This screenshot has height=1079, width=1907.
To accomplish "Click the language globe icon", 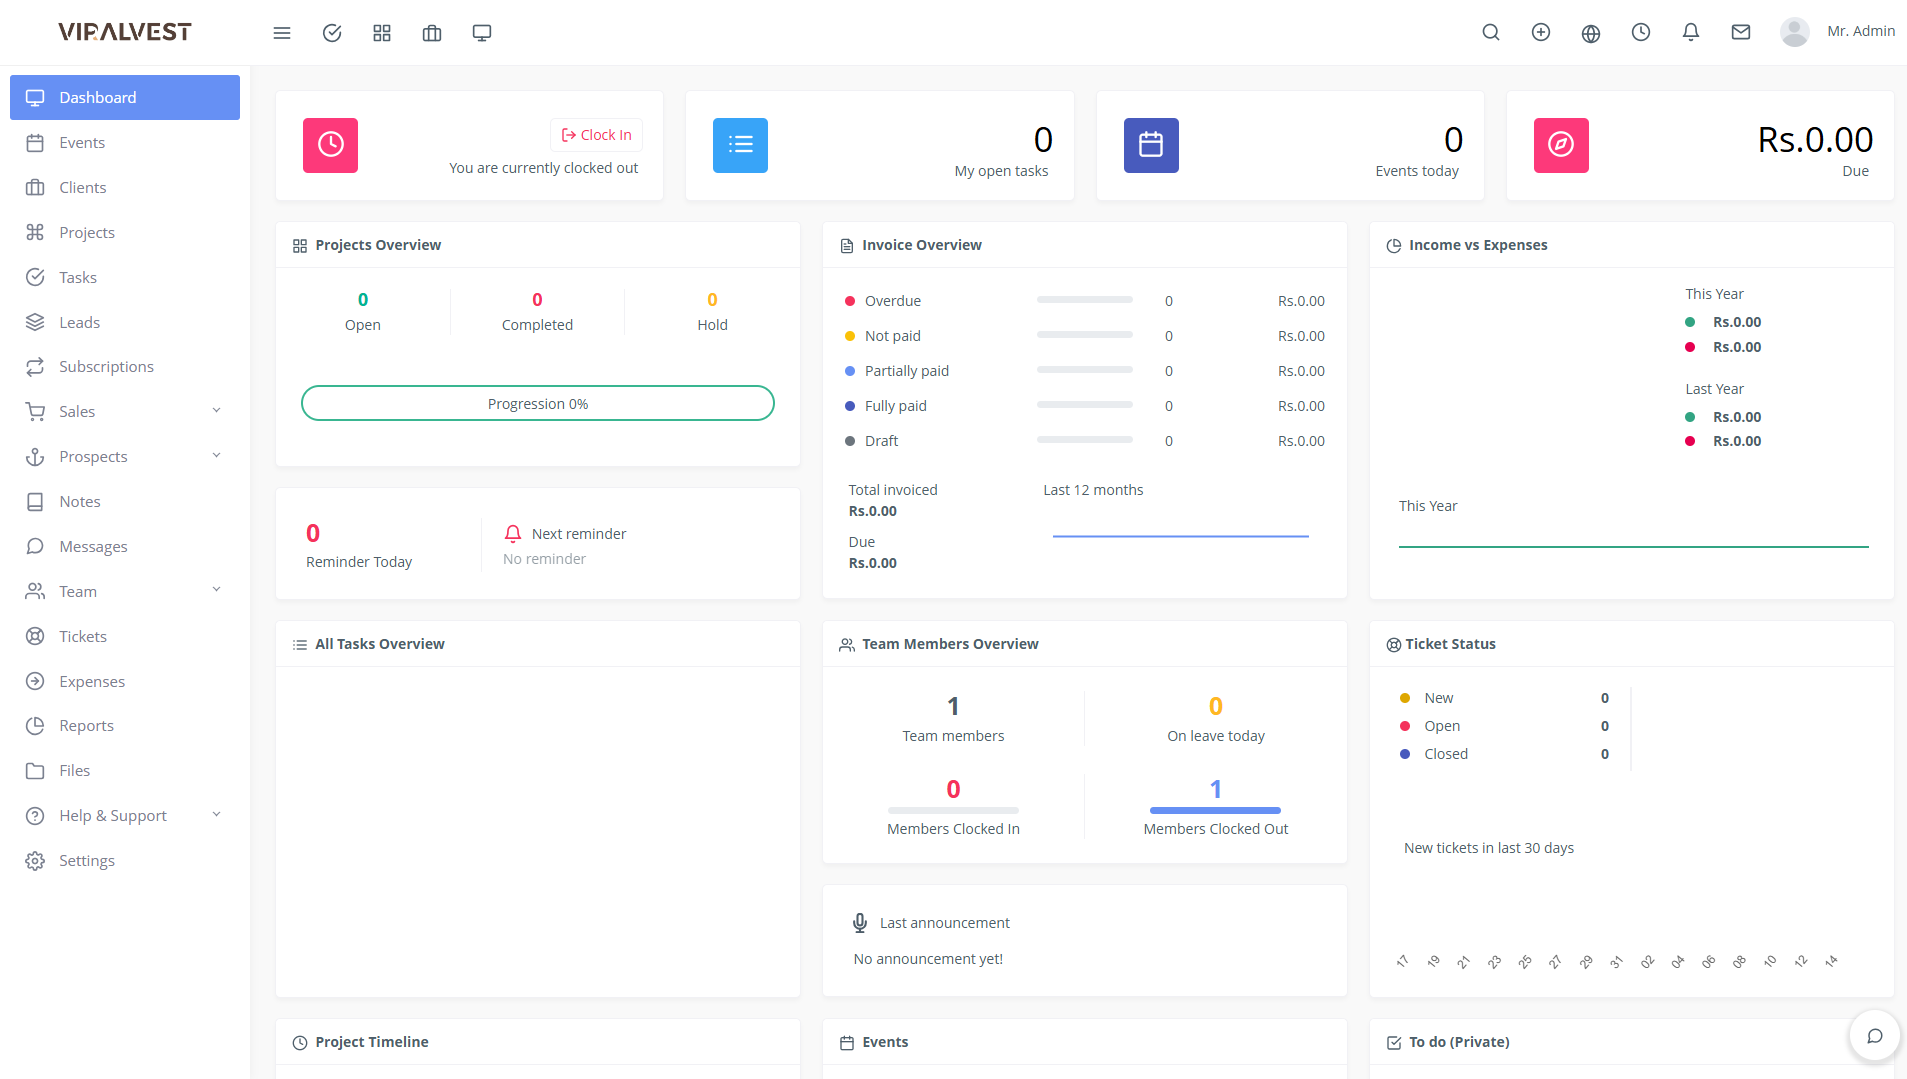I will pos(1590,32).
